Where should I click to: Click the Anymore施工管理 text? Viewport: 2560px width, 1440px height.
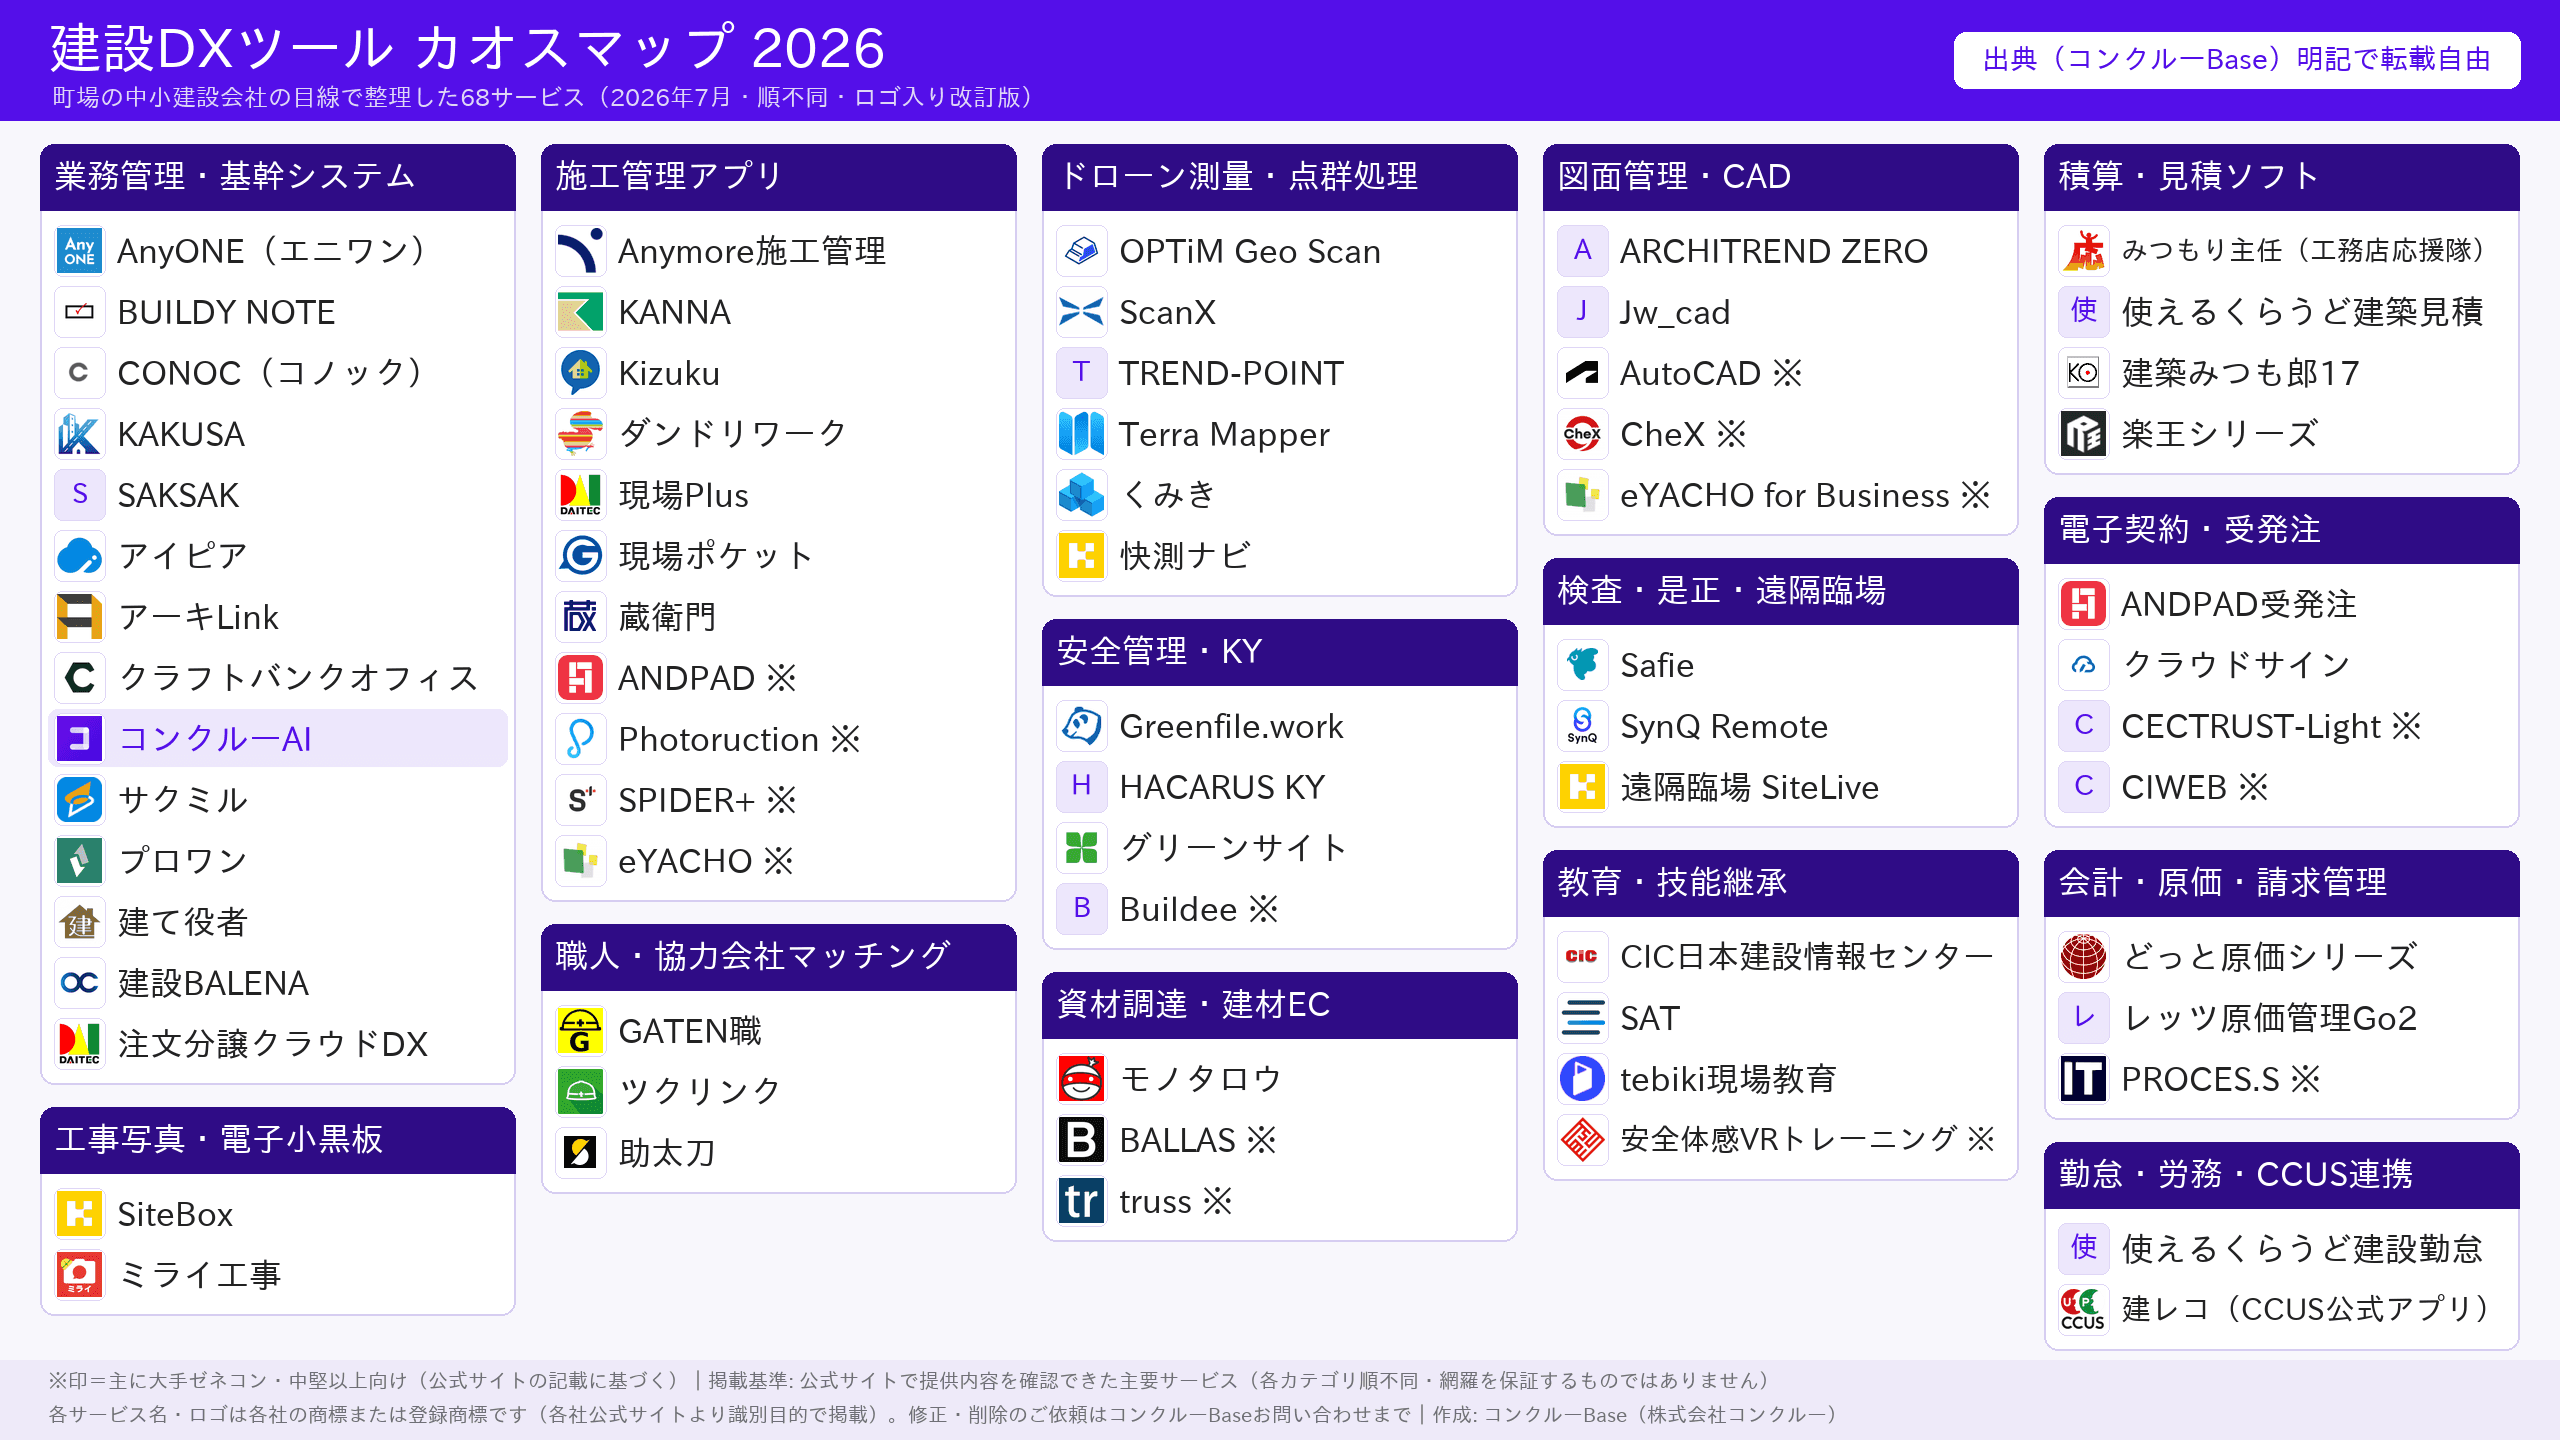[x=752, y=251]
